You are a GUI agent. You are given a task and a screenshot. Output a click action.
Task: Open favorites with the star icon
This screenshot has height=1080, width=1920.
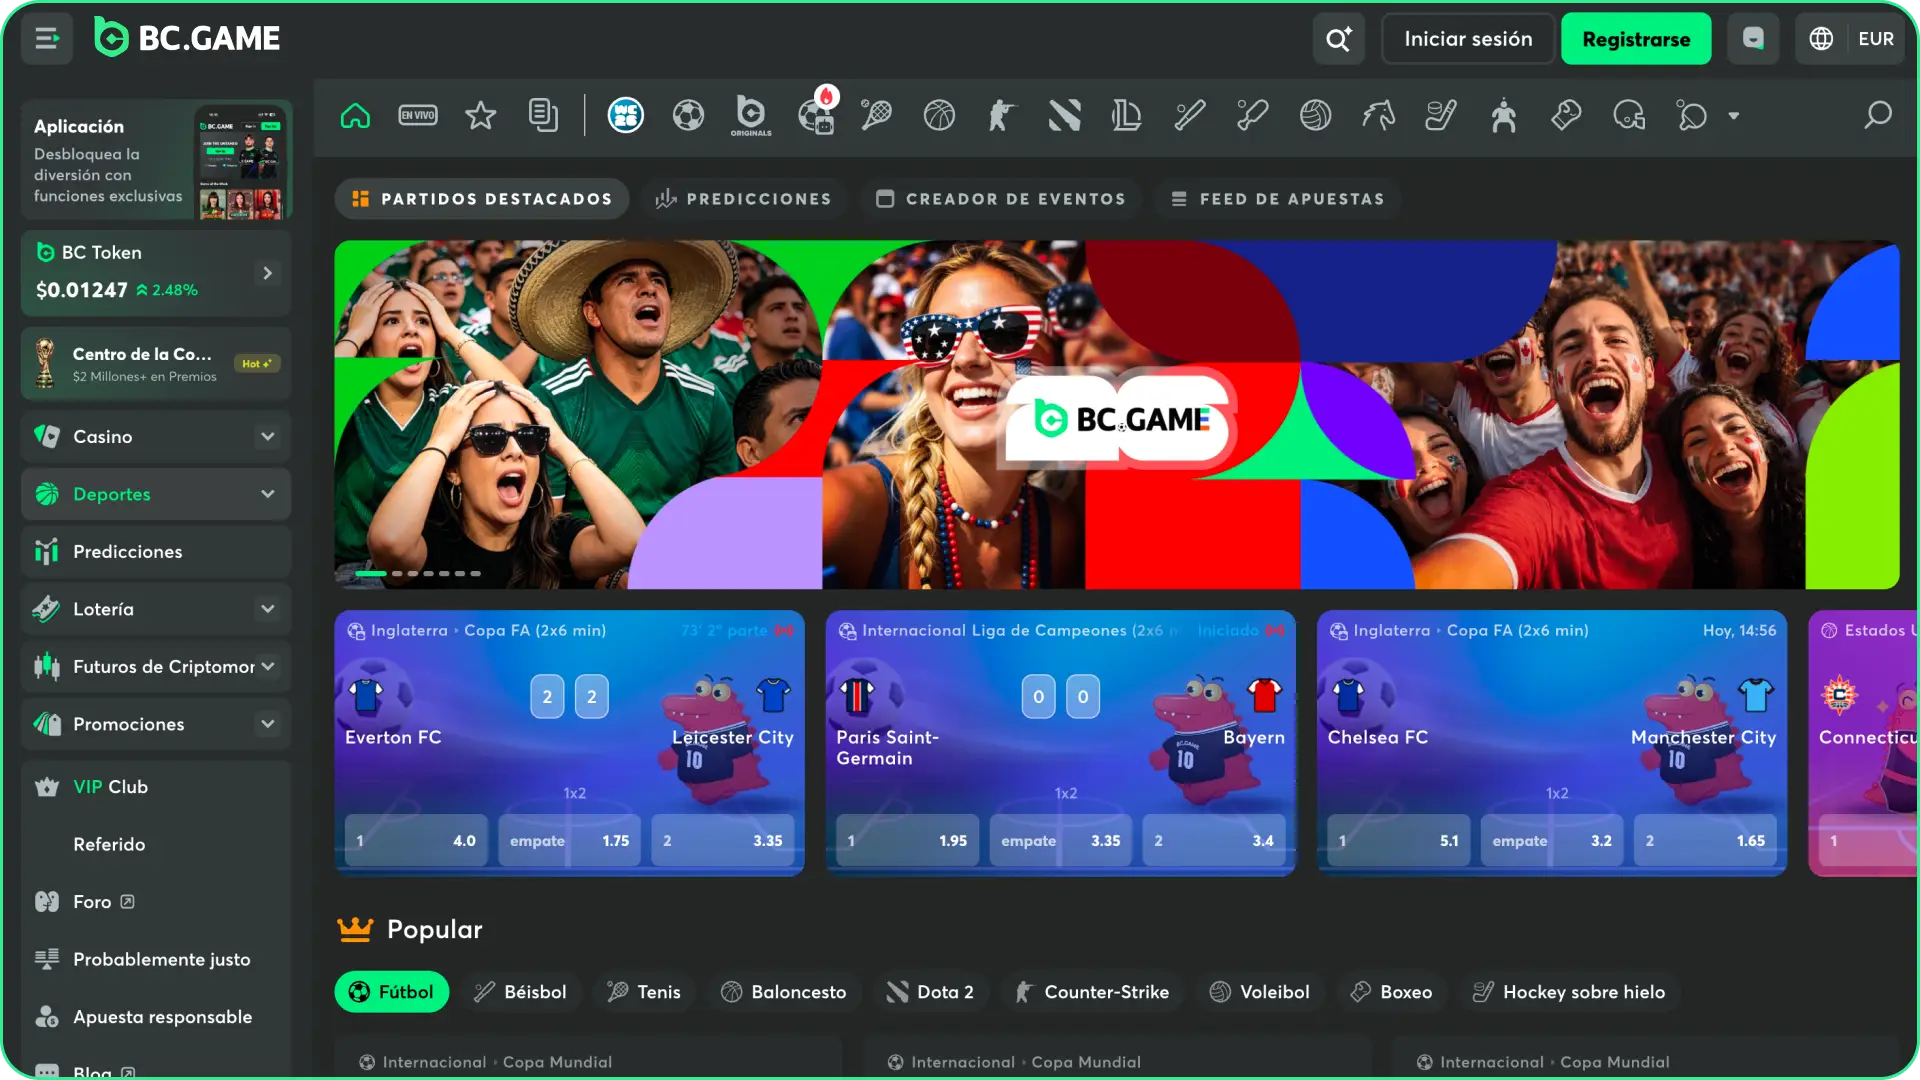tap(481, 116)
